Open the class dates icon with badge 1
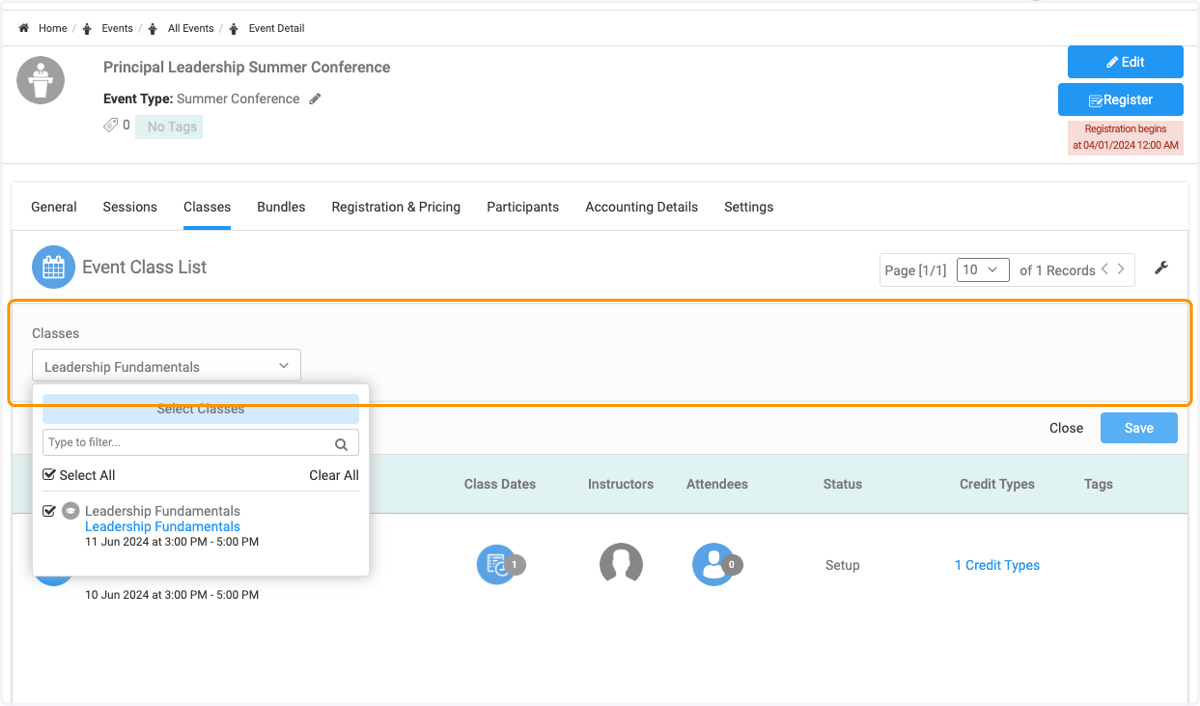Viewport: 1200px width, 706px height. pyautogui.click(x=499, y=565)
